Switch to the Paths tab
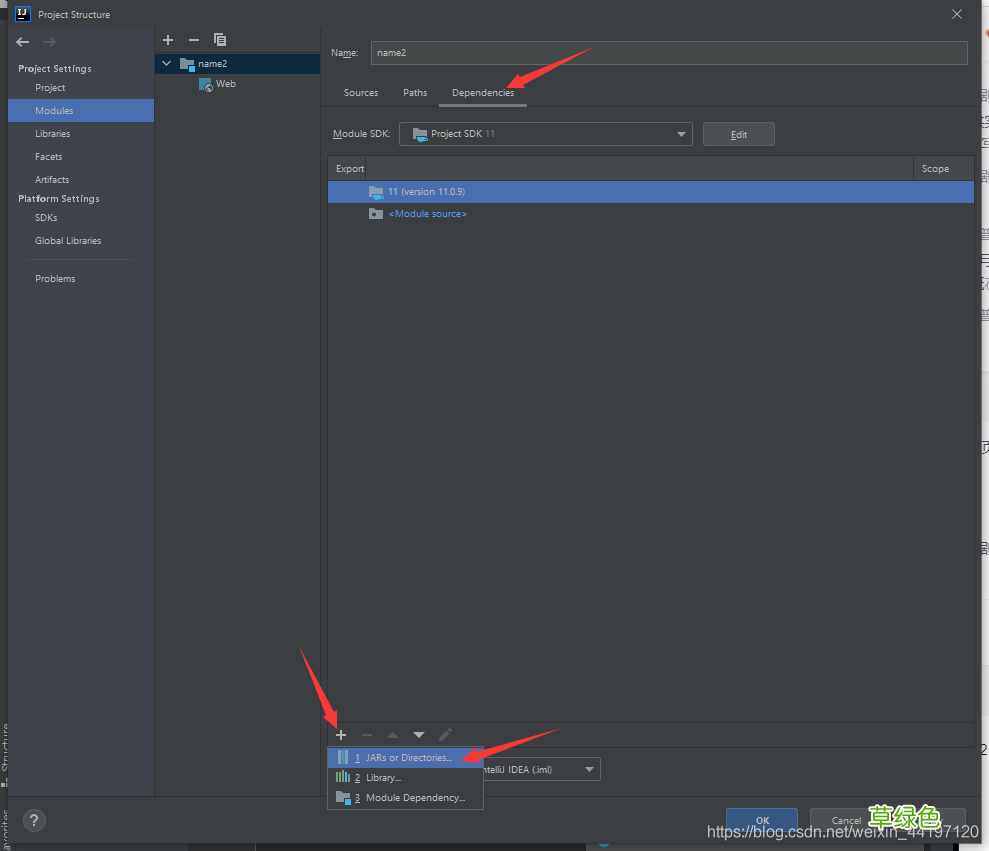 415,93
